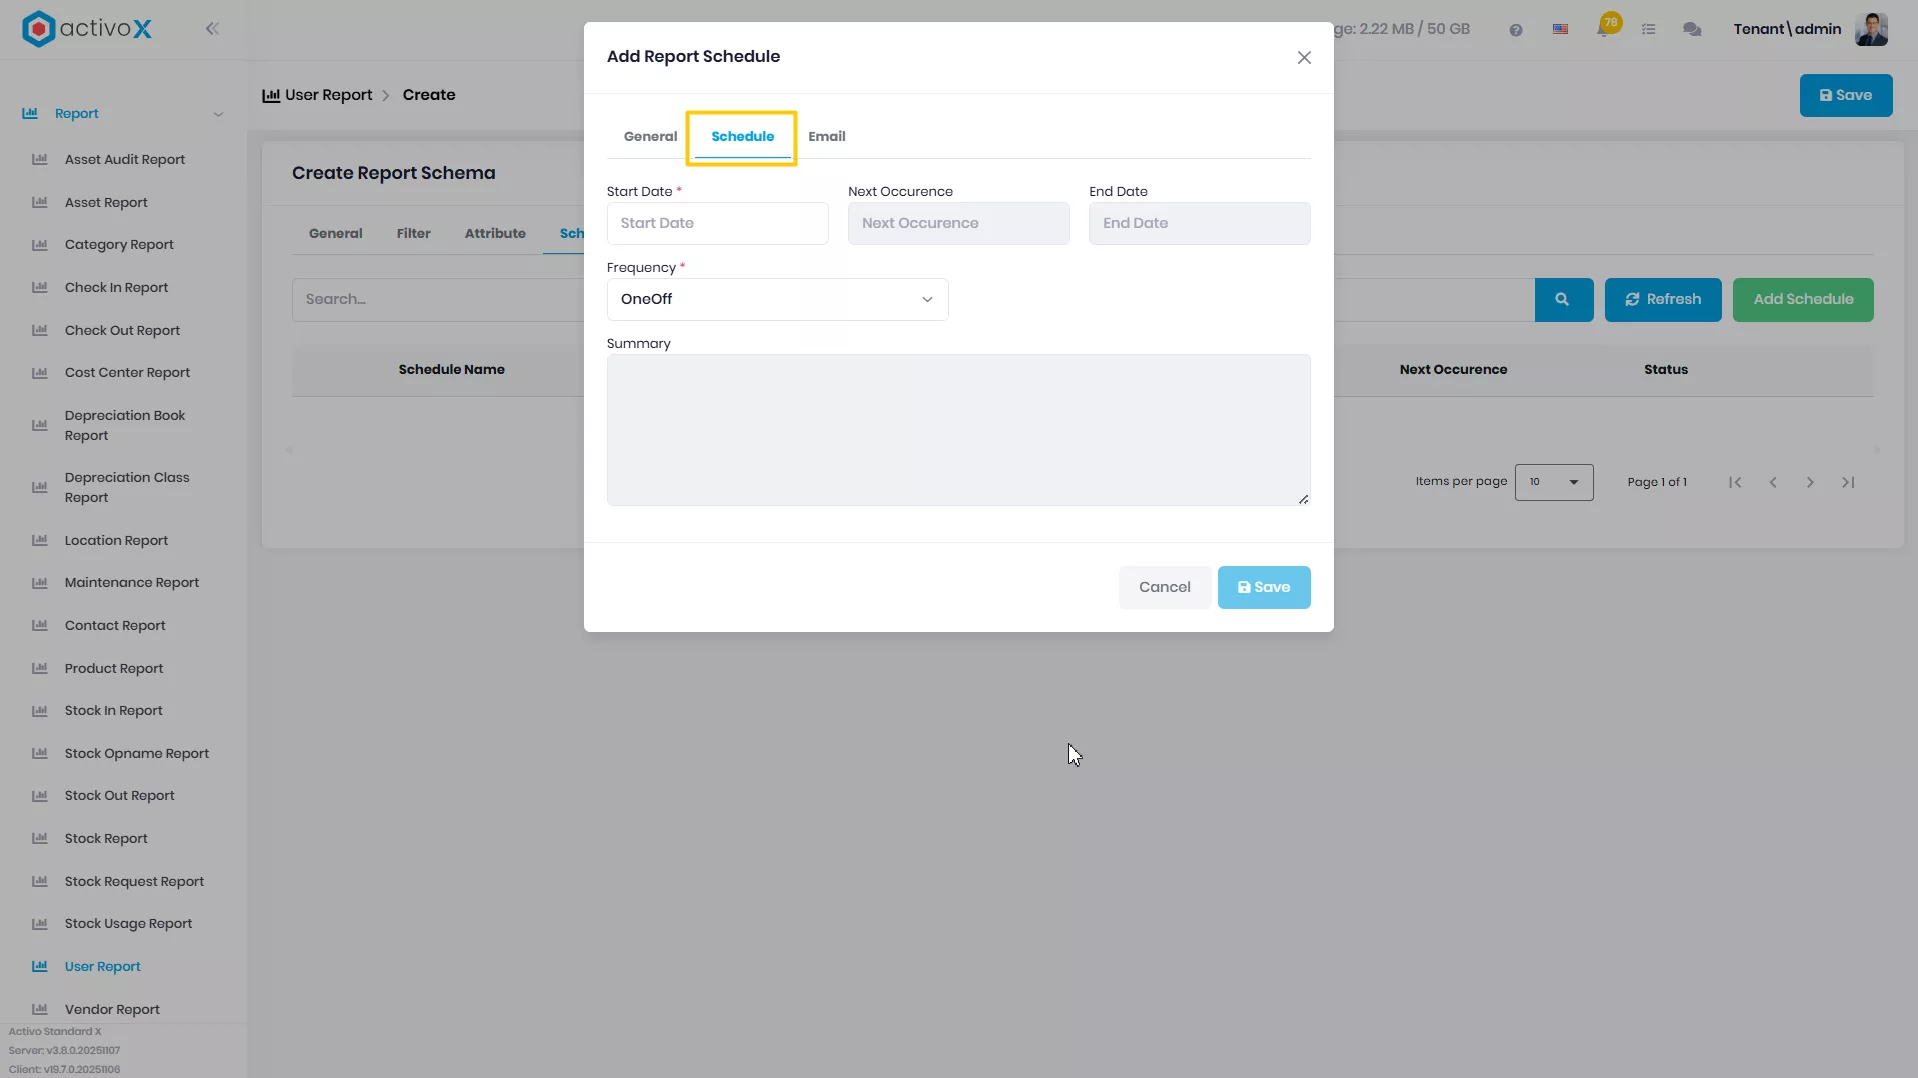Switch to Email tab in dialog
This screenshot has height=1078, width=1918.
[826, 137]
